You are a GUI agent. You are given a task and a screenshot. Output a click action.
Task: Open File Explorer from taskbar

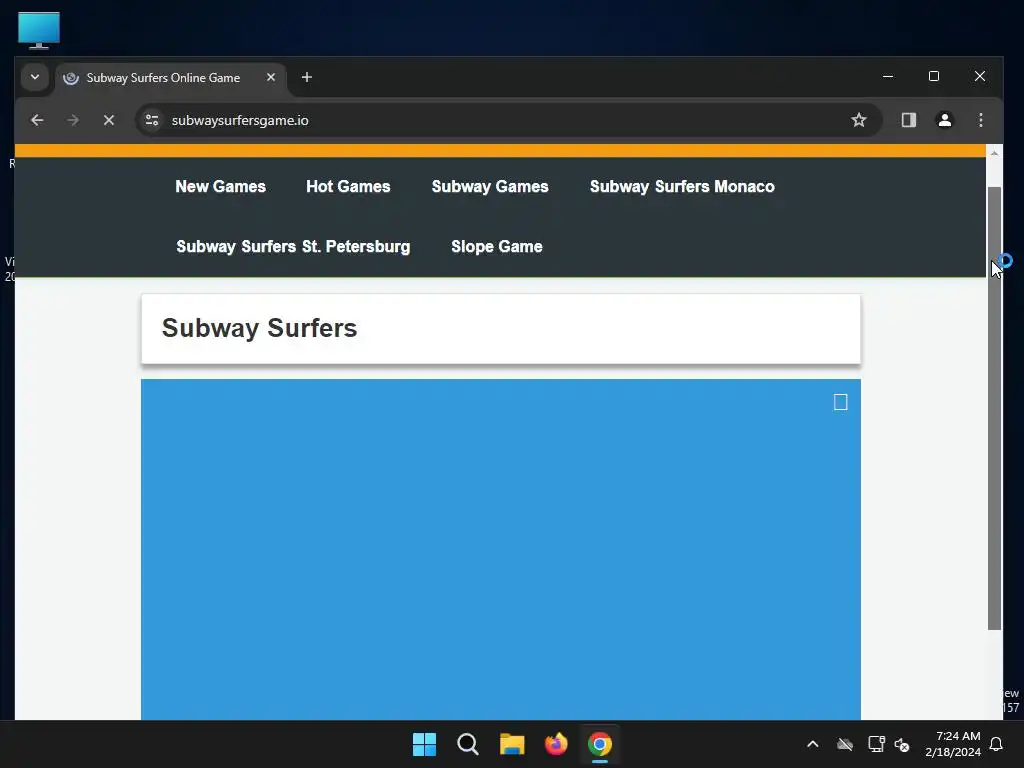pyautogui.click(x=512, y=744)
